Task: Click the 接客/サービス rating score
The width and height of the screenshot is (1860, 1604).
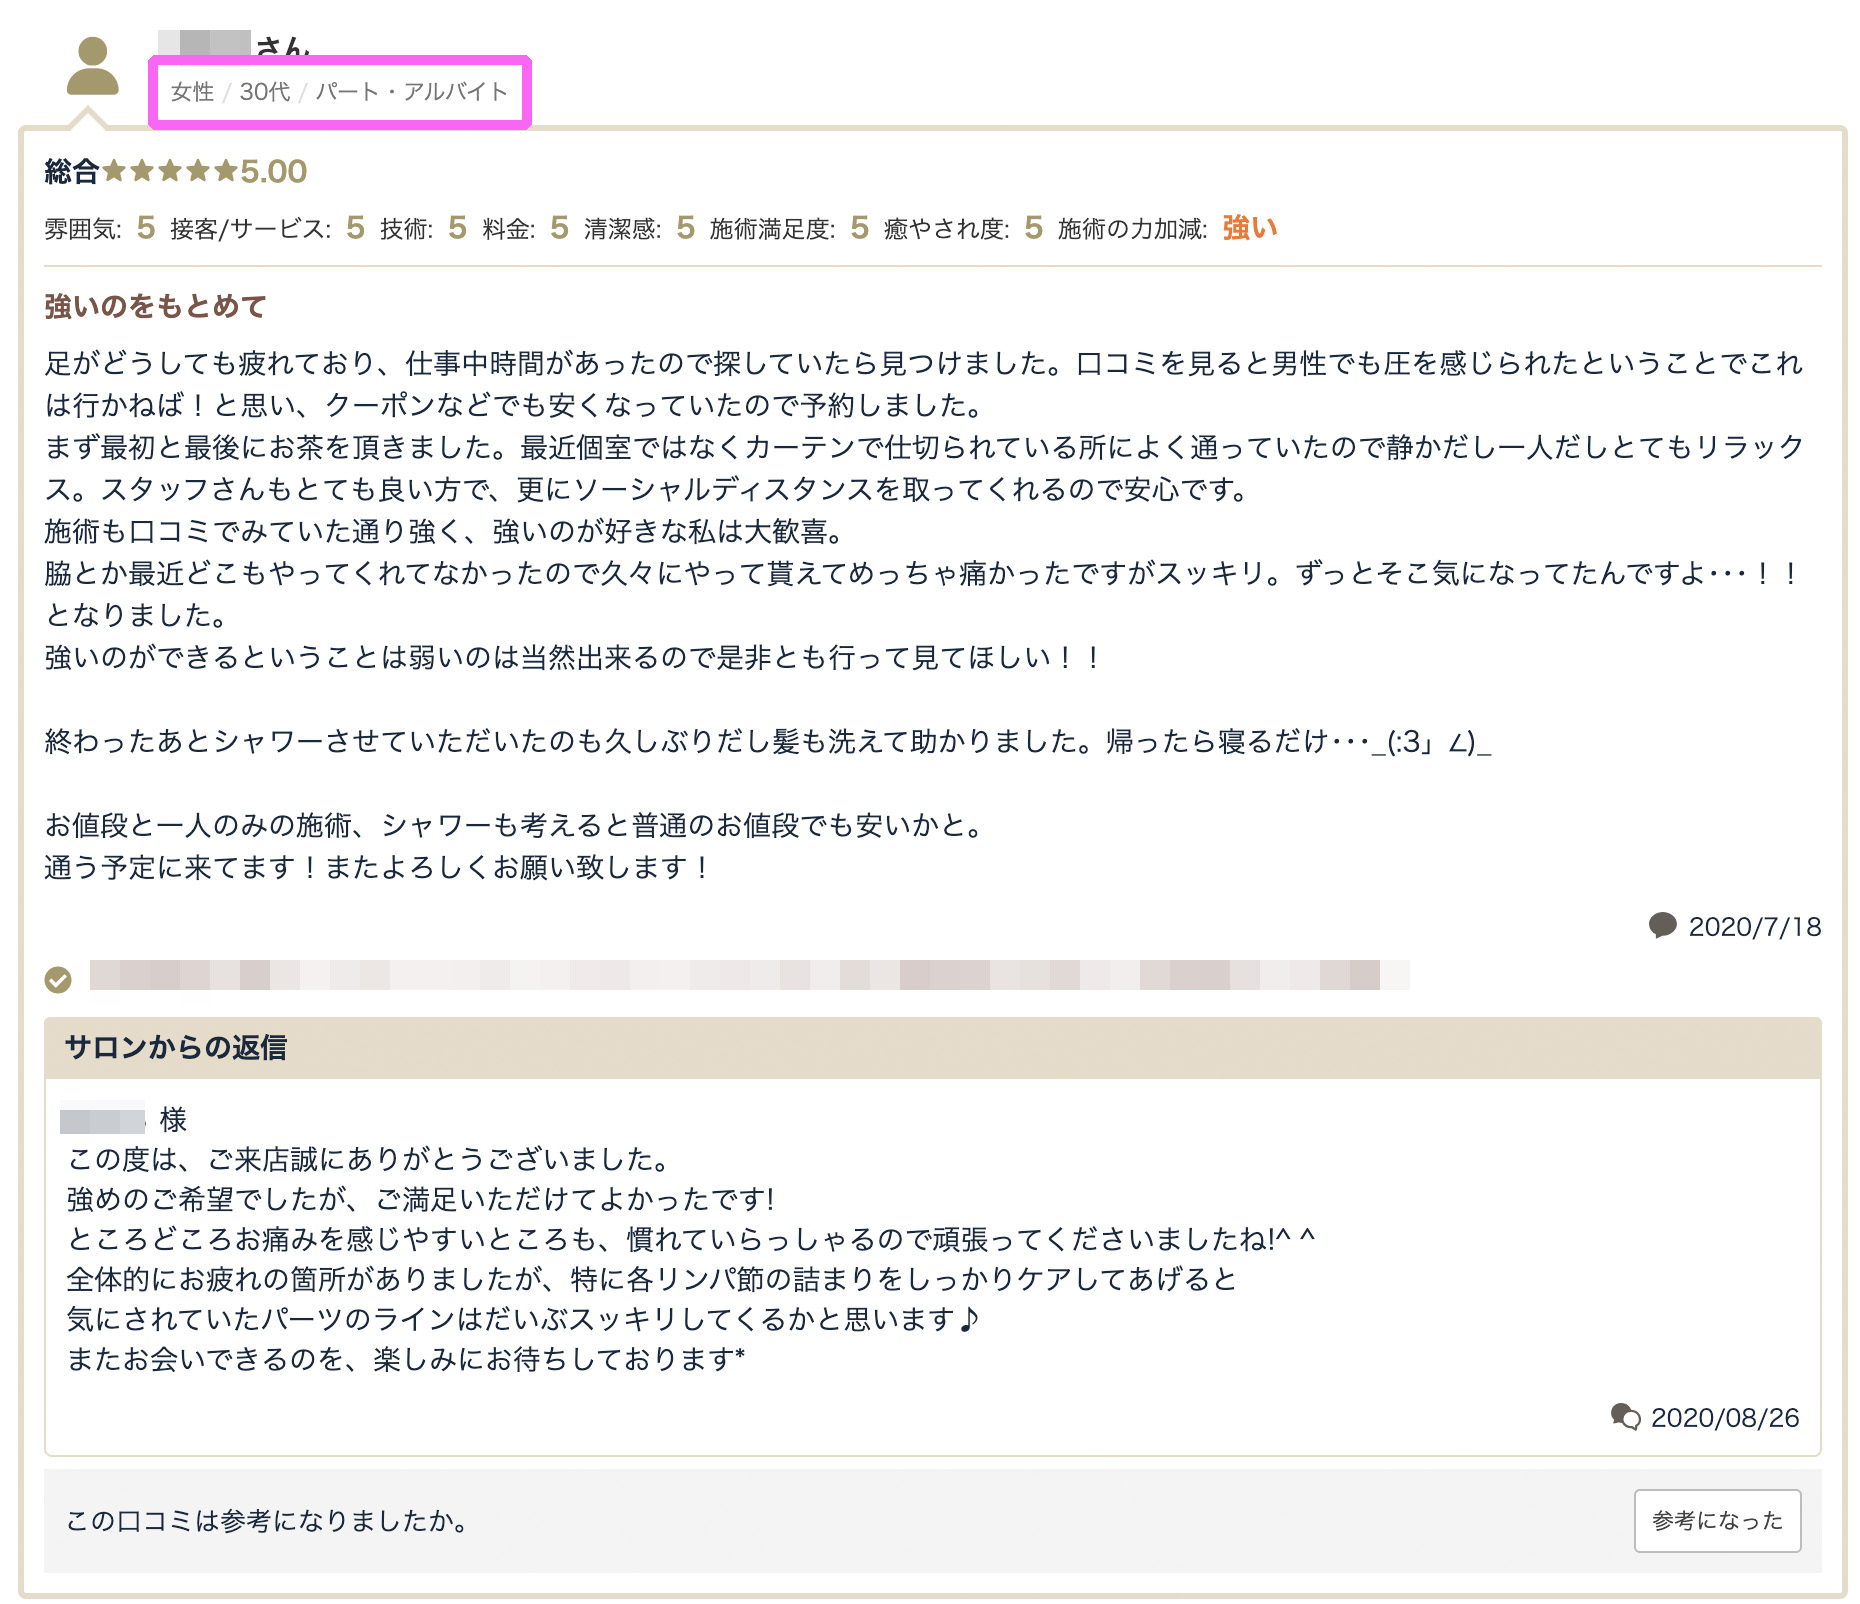Action: click(x=355, y=228)
